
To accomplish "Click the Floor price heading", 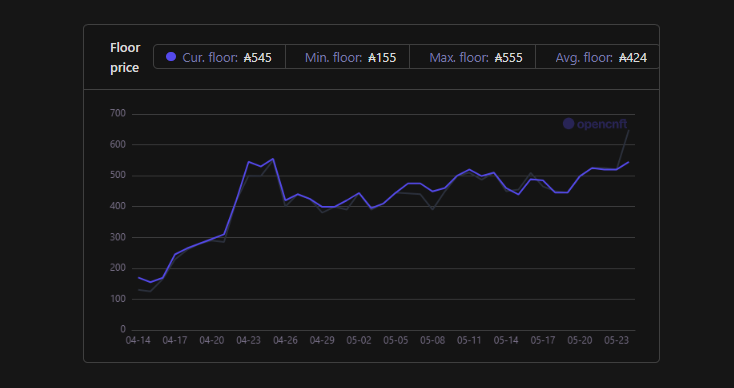I will point(125,58).
